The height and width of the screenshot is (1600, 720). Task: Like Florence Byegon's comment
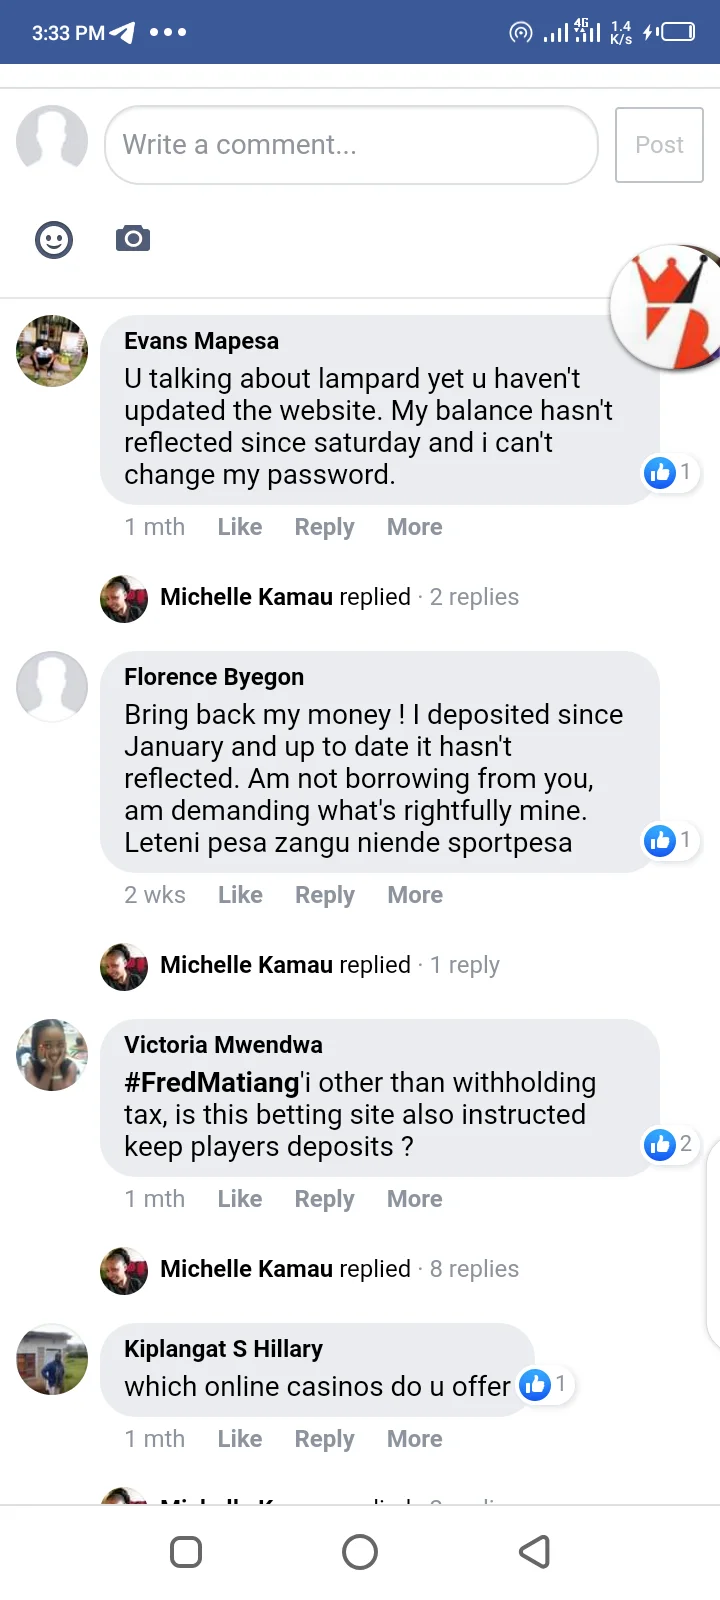240,895
